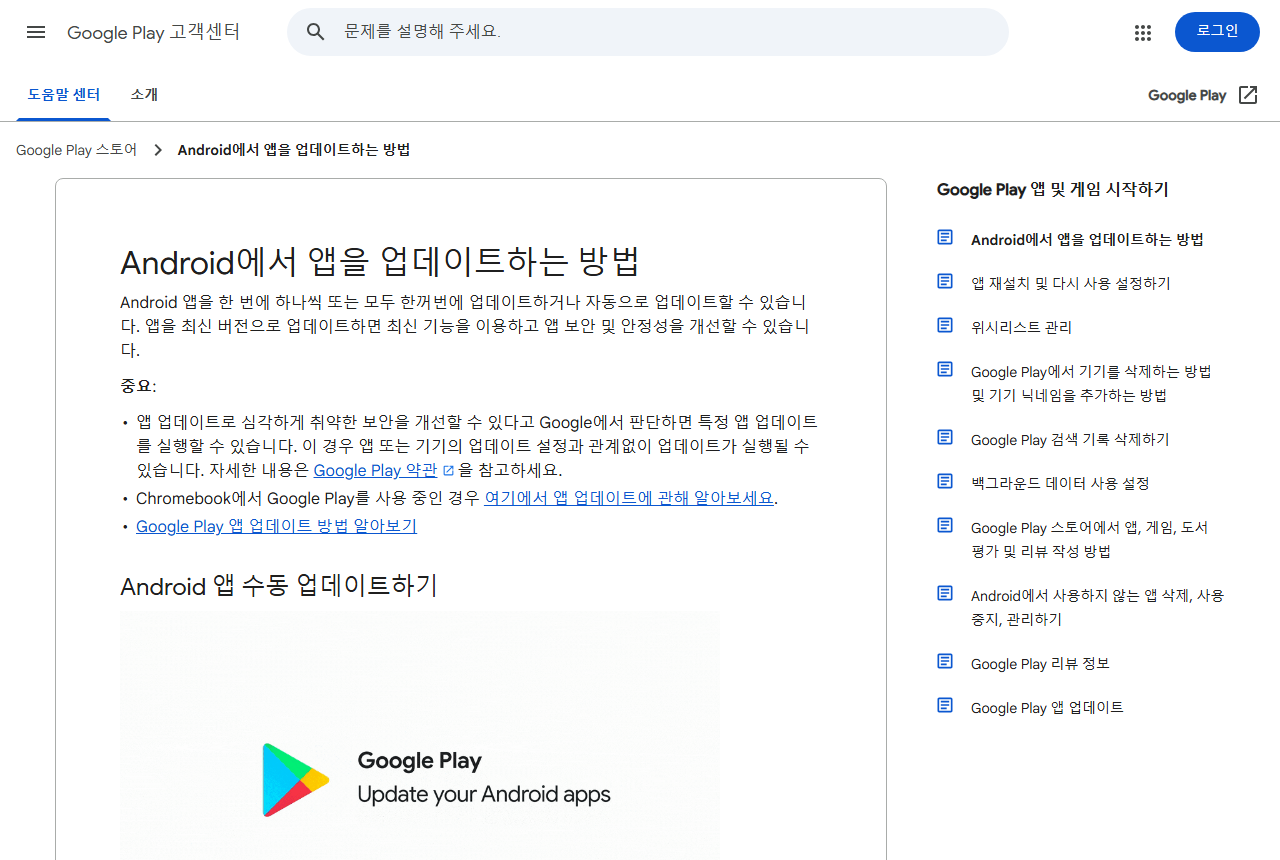Play the 'Update your Android apps' video

click(x=420, y=735)
